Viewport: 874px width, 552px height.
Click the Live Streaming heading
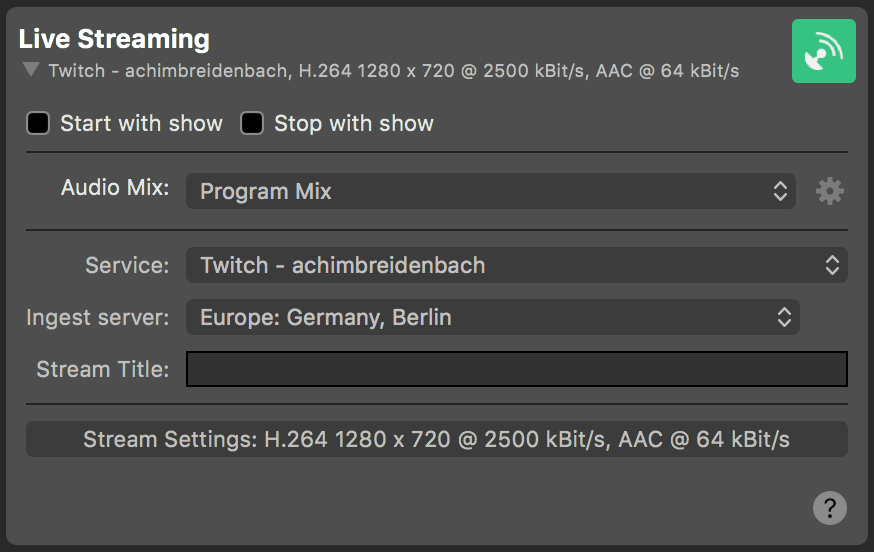coord(114,39)
